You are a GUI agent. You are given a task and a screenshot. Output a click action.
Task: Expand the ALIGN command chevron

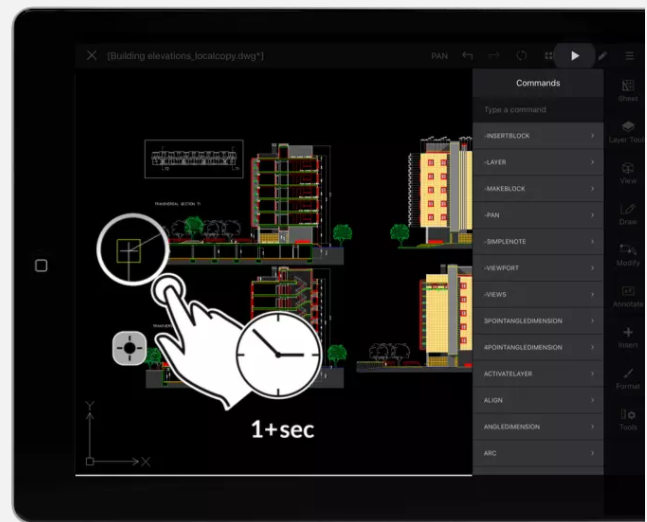pos(592,400)
